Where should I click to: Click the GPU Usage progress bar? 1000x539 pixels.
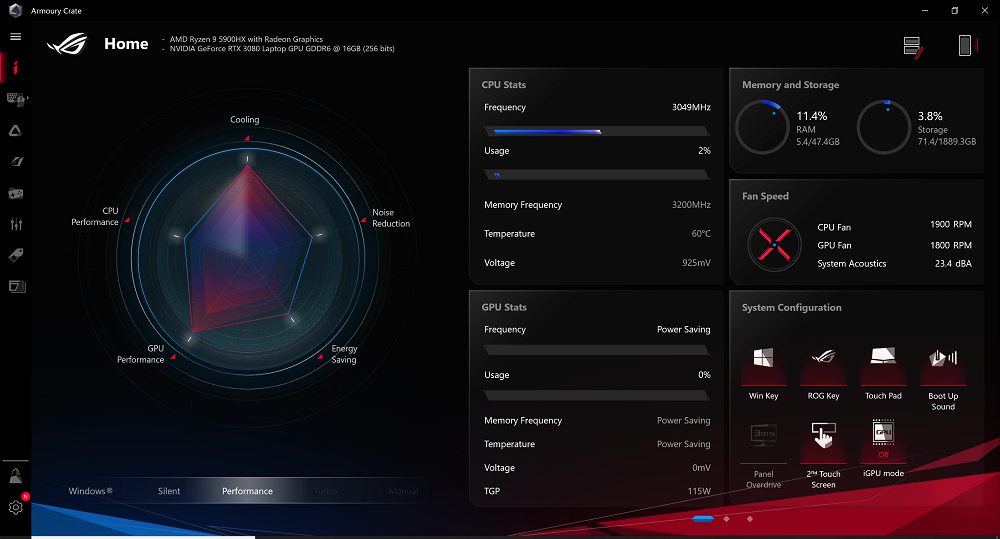coord(596,395)
